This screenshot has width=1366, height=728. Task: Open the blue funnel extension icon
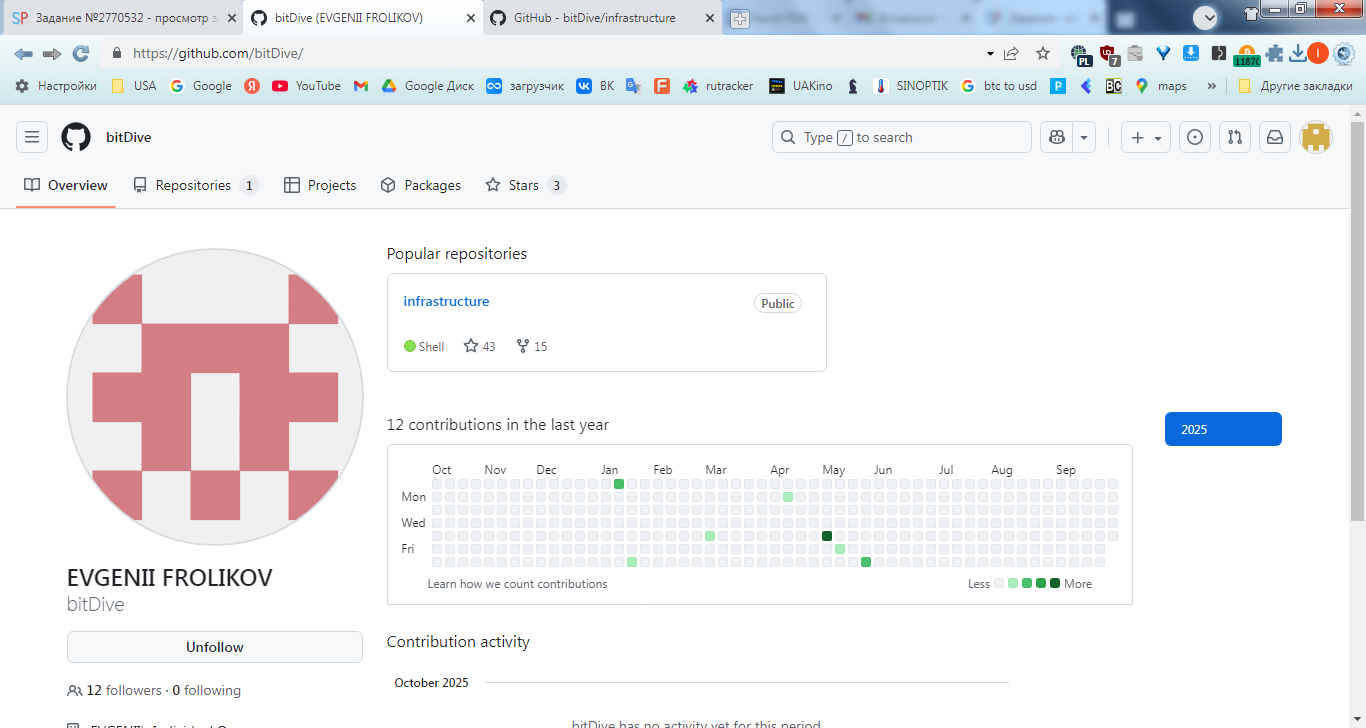pyautogui.click(x=1163, y=53)
